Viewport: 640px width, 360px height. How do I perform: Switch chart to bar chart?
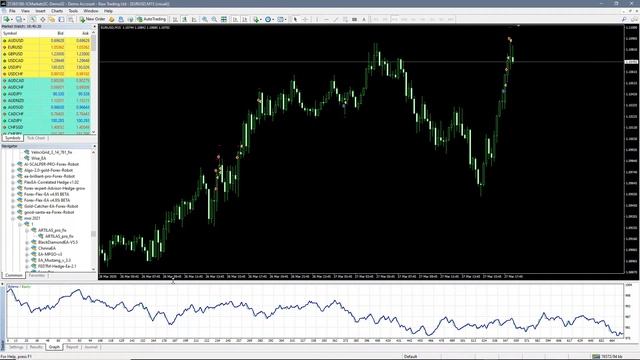click(x=175, y=19)
